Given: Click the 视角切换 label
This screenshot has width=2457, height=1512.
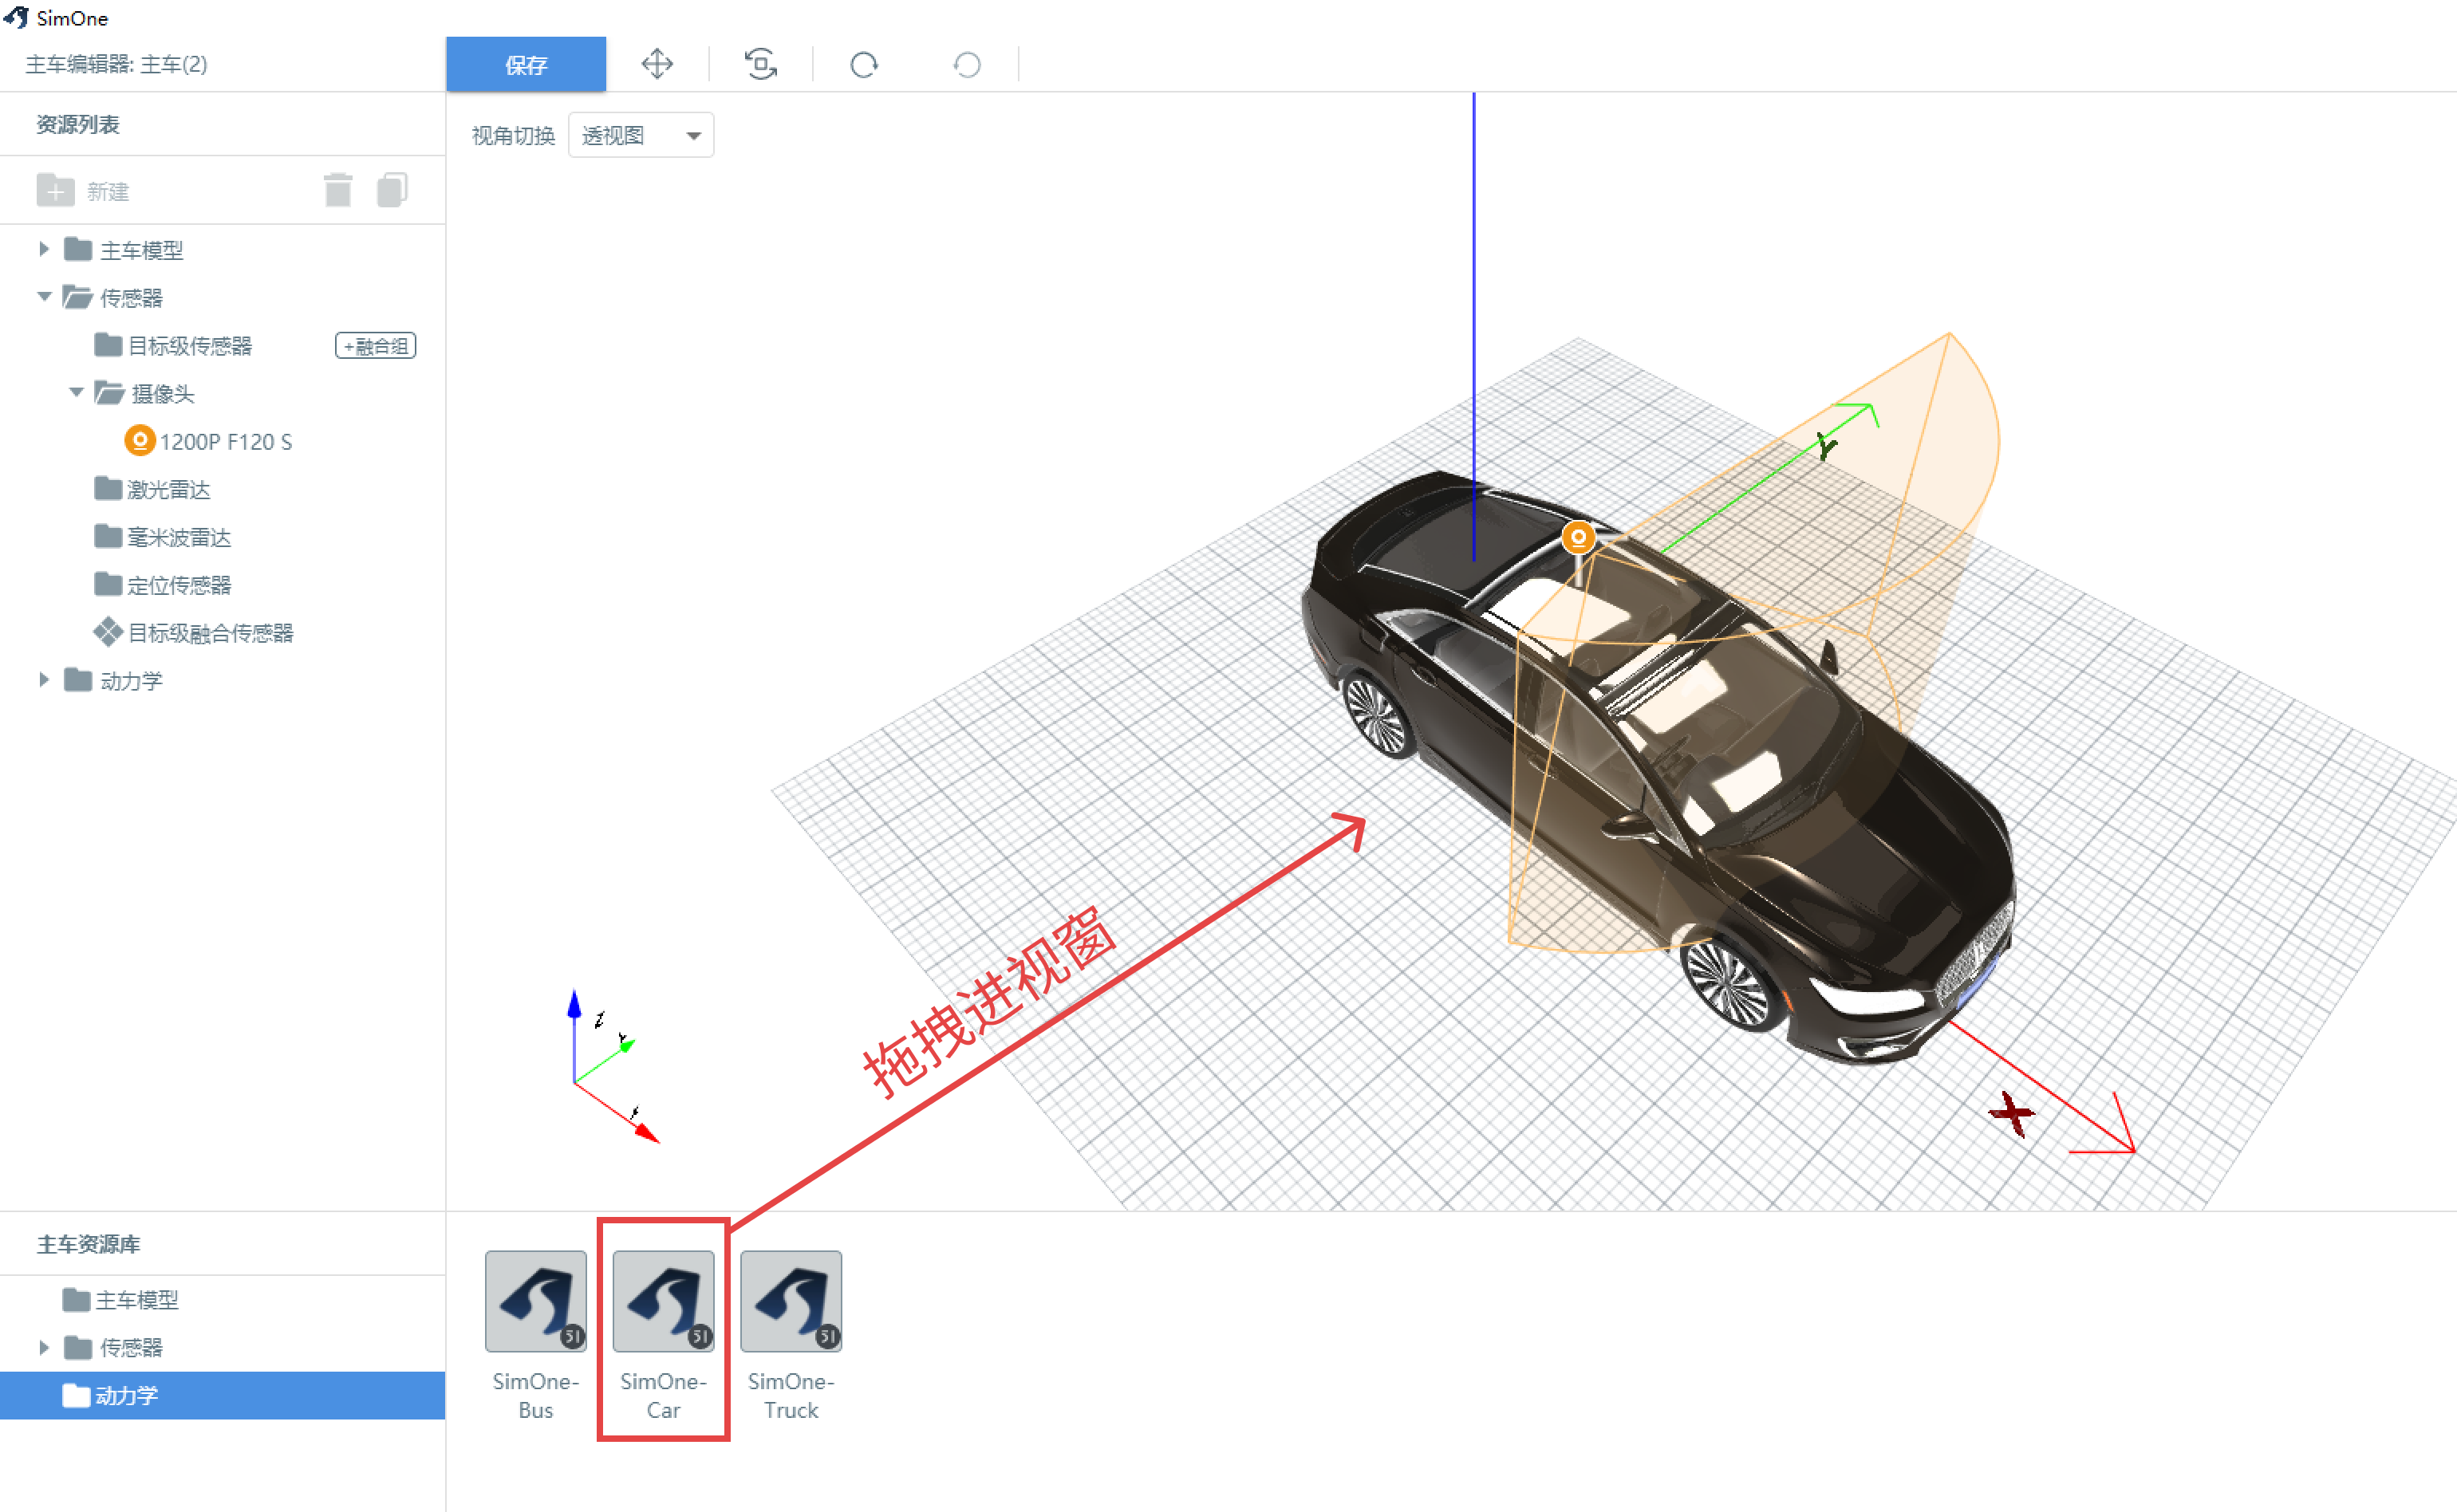Looking at the screenshot, I should point(513,136).
